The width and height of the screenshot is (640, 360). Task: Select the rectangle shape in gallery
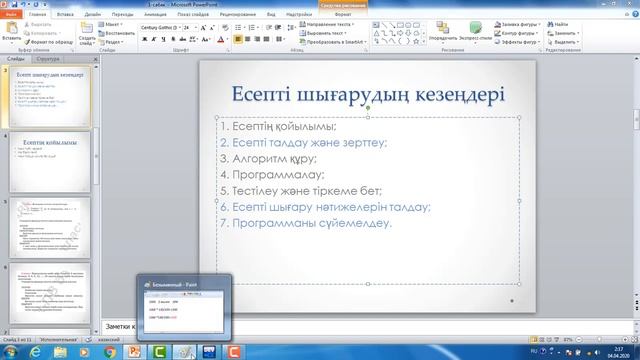(x=400, y=25)
